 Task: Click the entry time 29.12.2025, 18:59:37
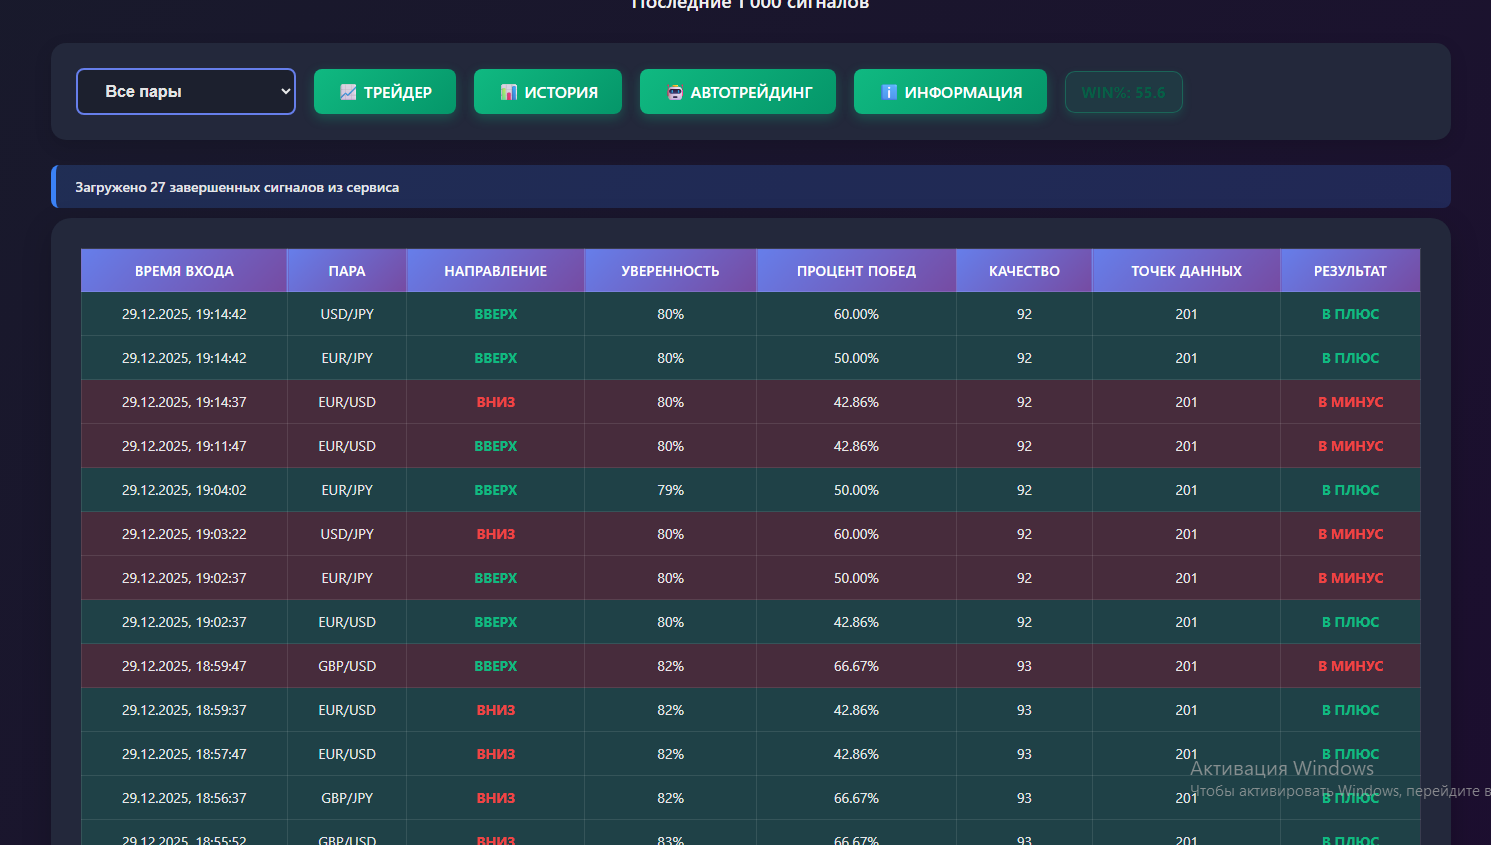[184, 710]
